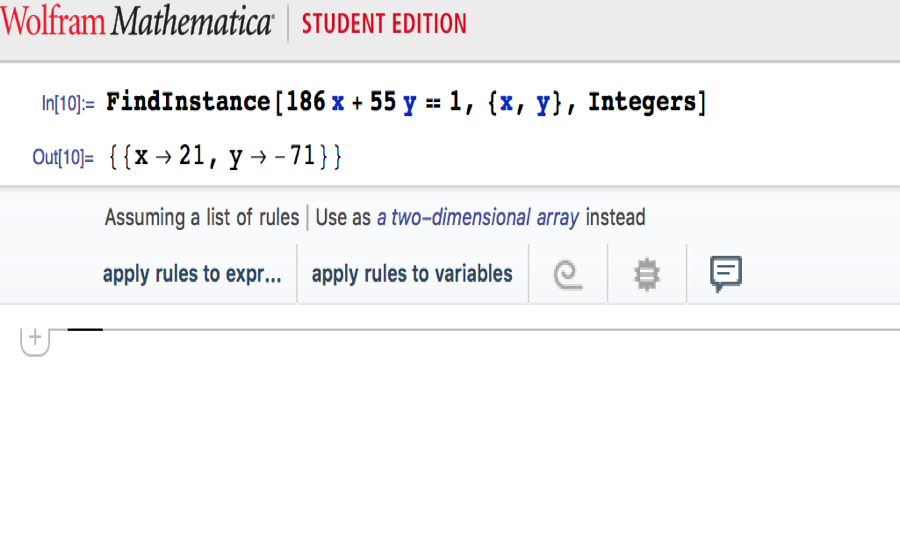Click the coefficient 186 in the input

pyautogui.click(x=305, y=102)
